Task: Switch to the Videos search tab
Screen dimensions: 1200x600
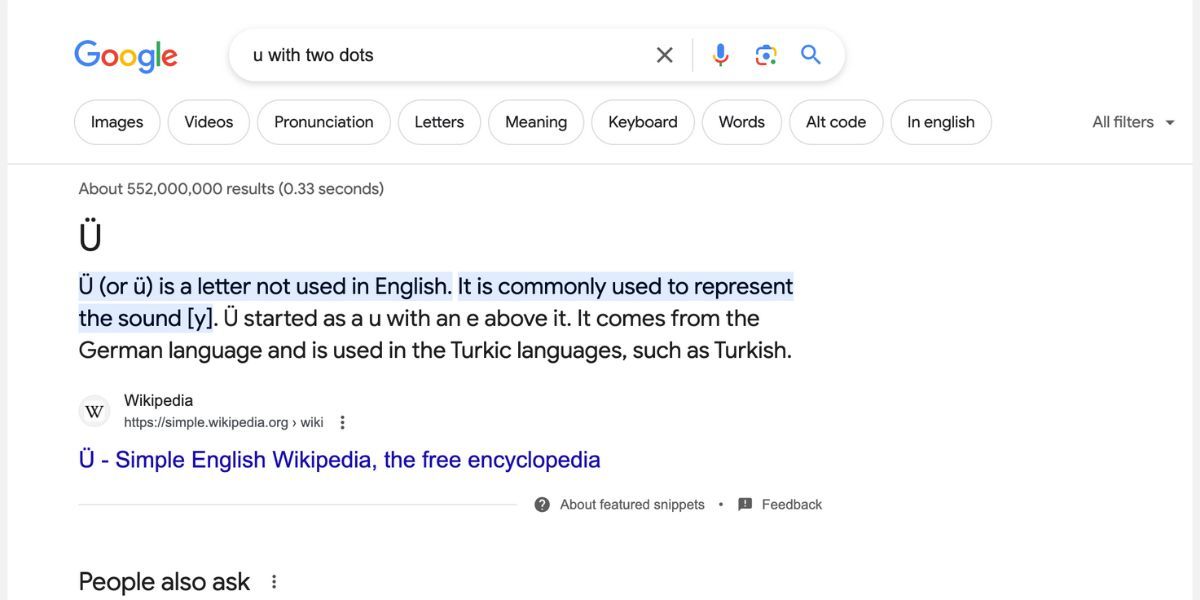Action: [208, 122]
